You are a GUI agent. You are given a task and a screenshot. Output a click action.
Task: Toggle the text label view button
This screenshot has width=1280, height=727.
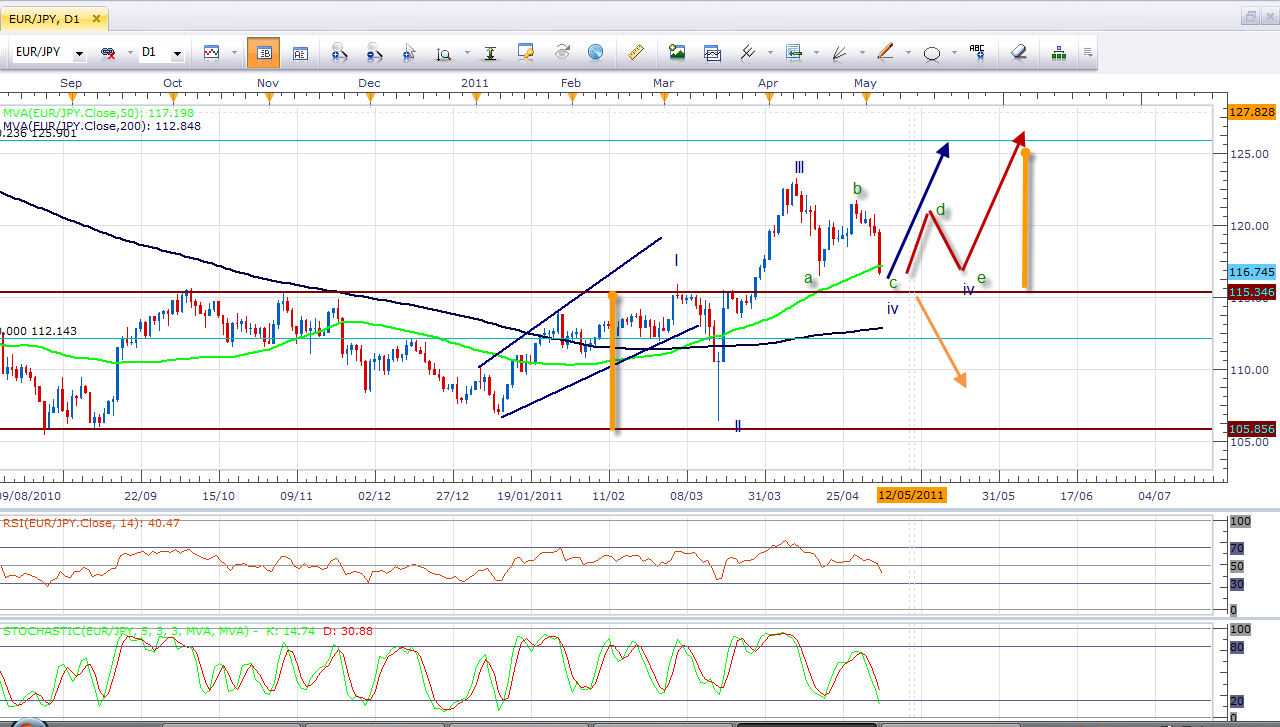tap(300, 53)
